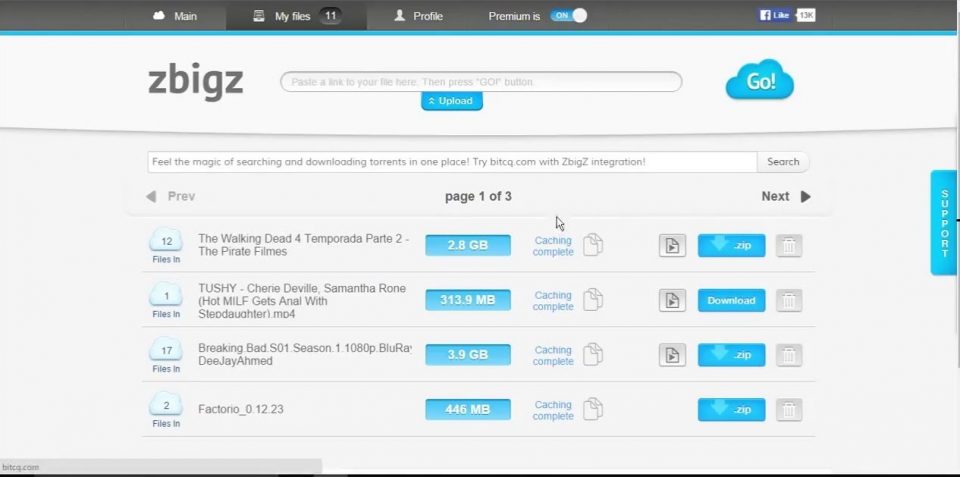
Task: Download Factorio_0.12.23 as zip
Action: pos(731,410)
